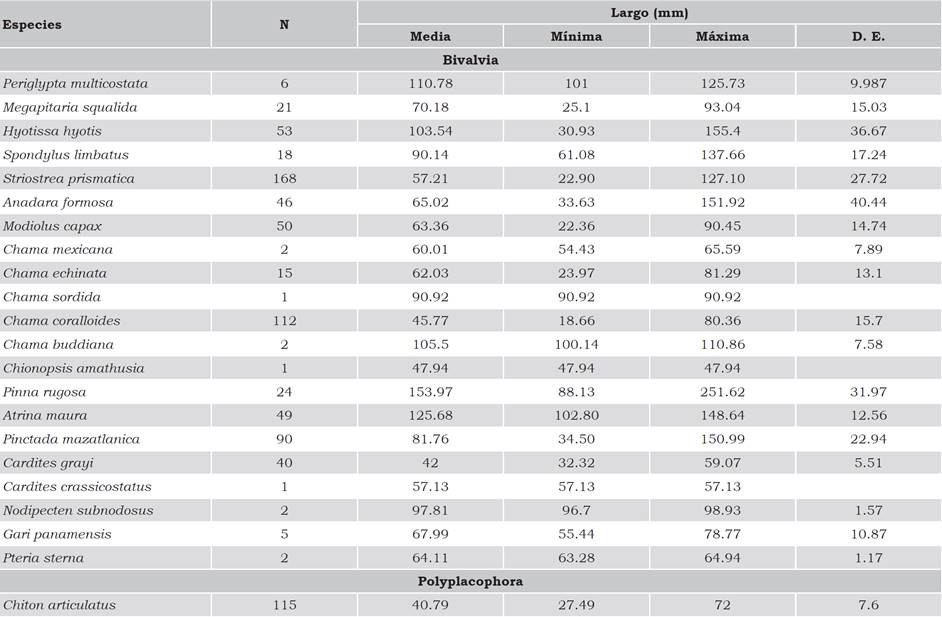Select the 251.62 maximum value cell
The image size is (942, 617).
(722, 391)
